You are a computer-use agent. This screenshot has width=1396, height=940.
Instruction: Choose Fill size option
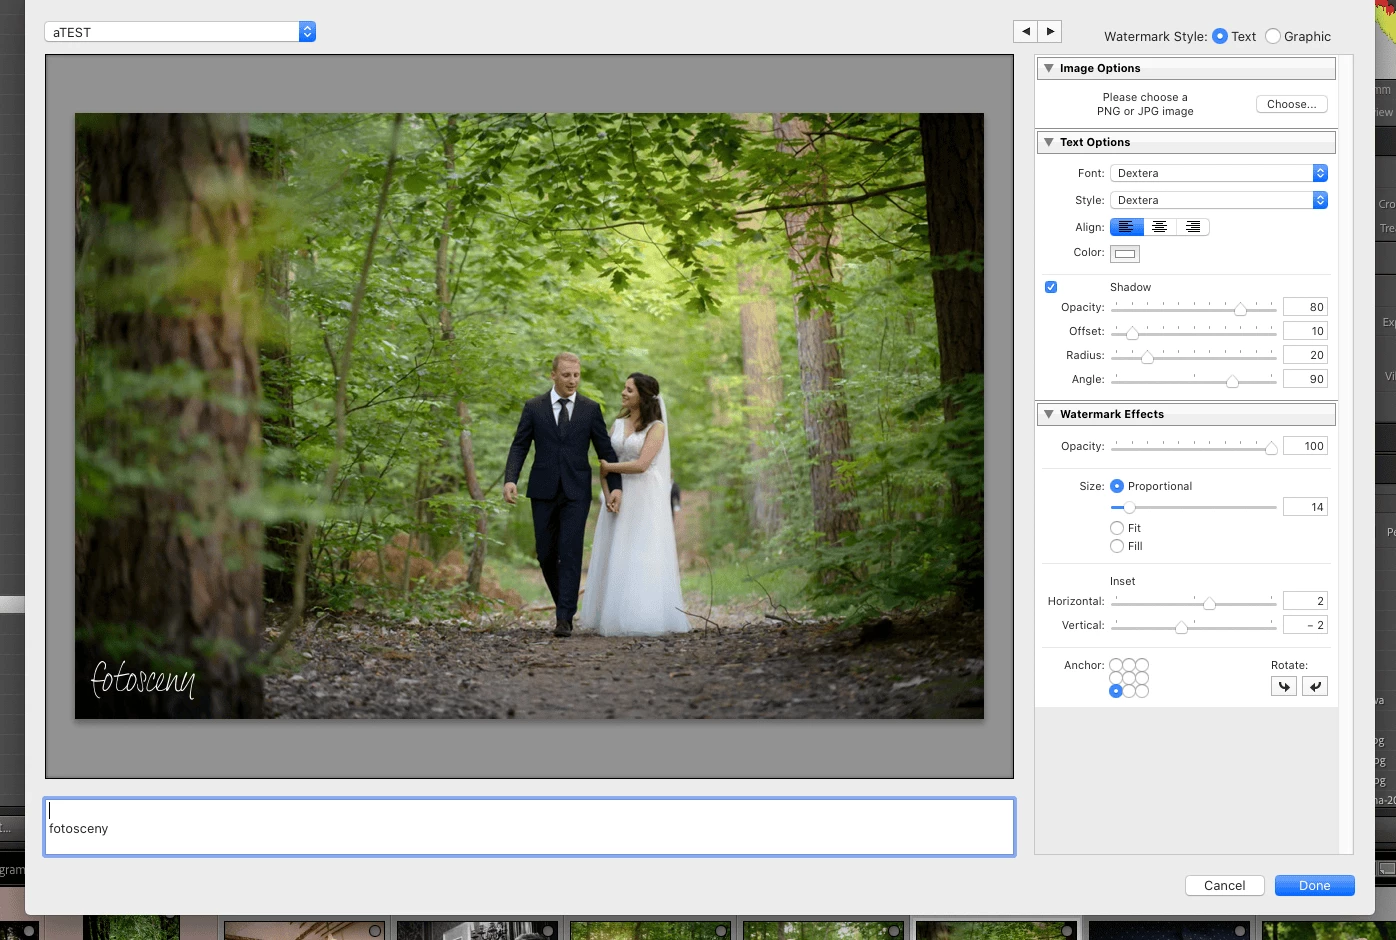(x=1117, y=546)
